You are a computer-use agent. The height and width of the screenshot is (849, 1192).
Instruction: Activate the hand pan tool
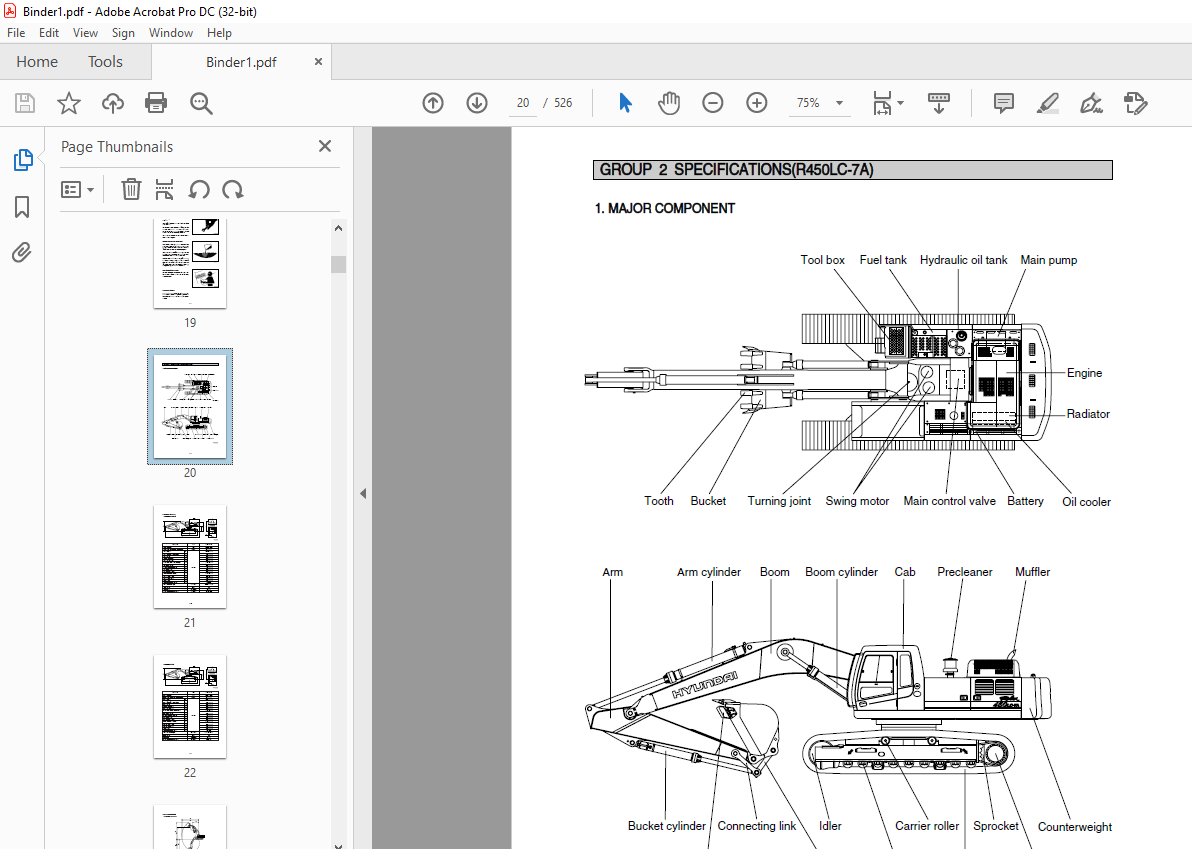pyautogui.click(x=669, y=103)
